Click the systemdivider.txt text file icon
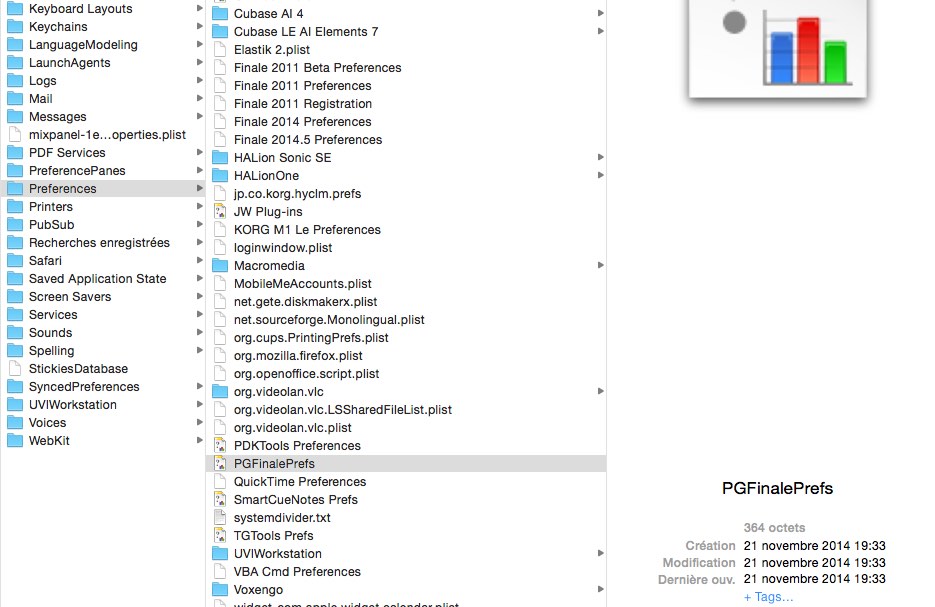This screenshot has width=935, height=607. (220, 518)
